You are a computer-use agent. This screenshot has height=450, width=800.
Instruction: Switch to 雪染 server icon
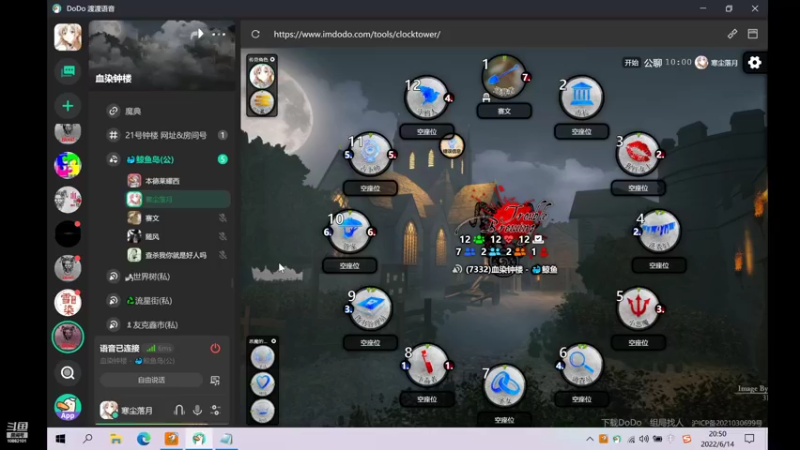click(67, 303)
